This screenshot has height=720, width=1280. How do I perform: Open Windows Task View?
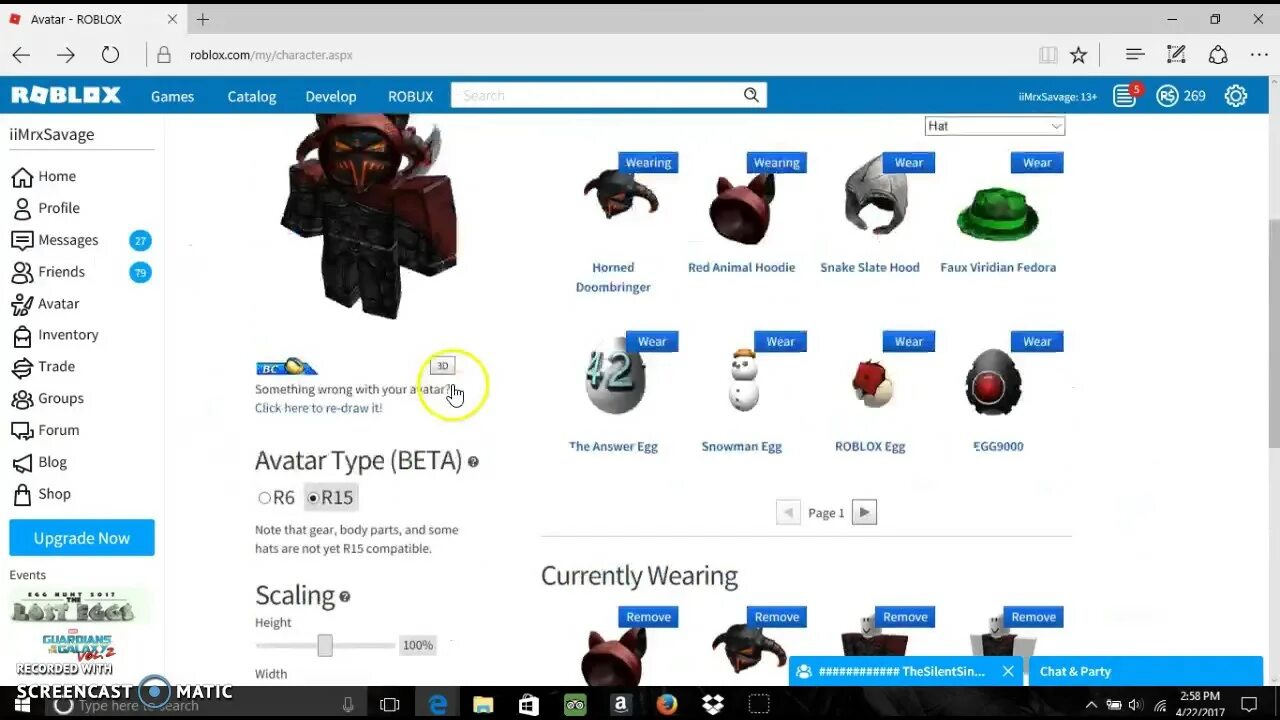(390, 705)
